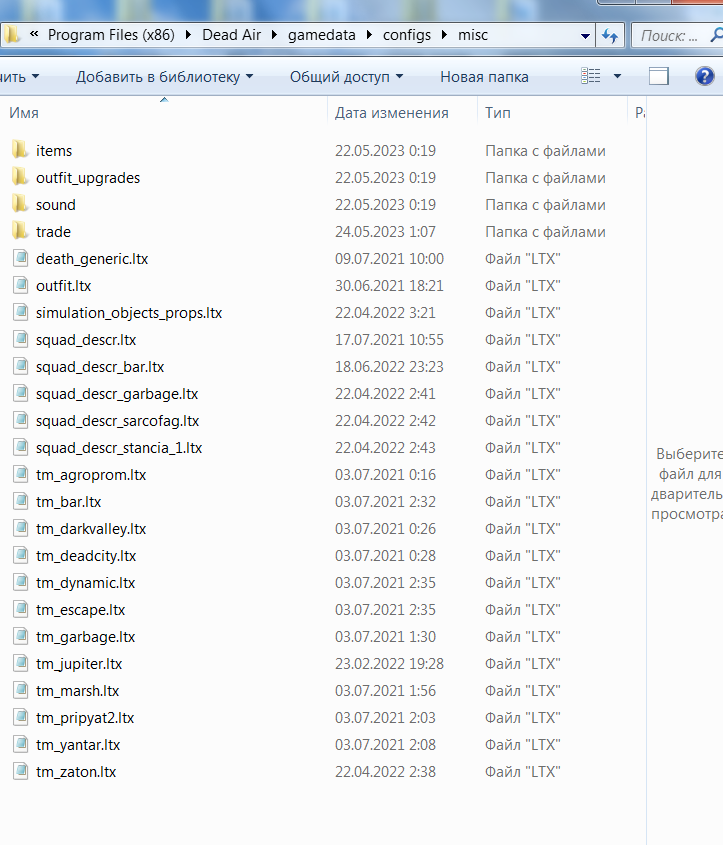Screen dimensions: 723x845
Task: Click the outfit.ltx file icon
Action: pyautogui.click(x=20, y=285)
